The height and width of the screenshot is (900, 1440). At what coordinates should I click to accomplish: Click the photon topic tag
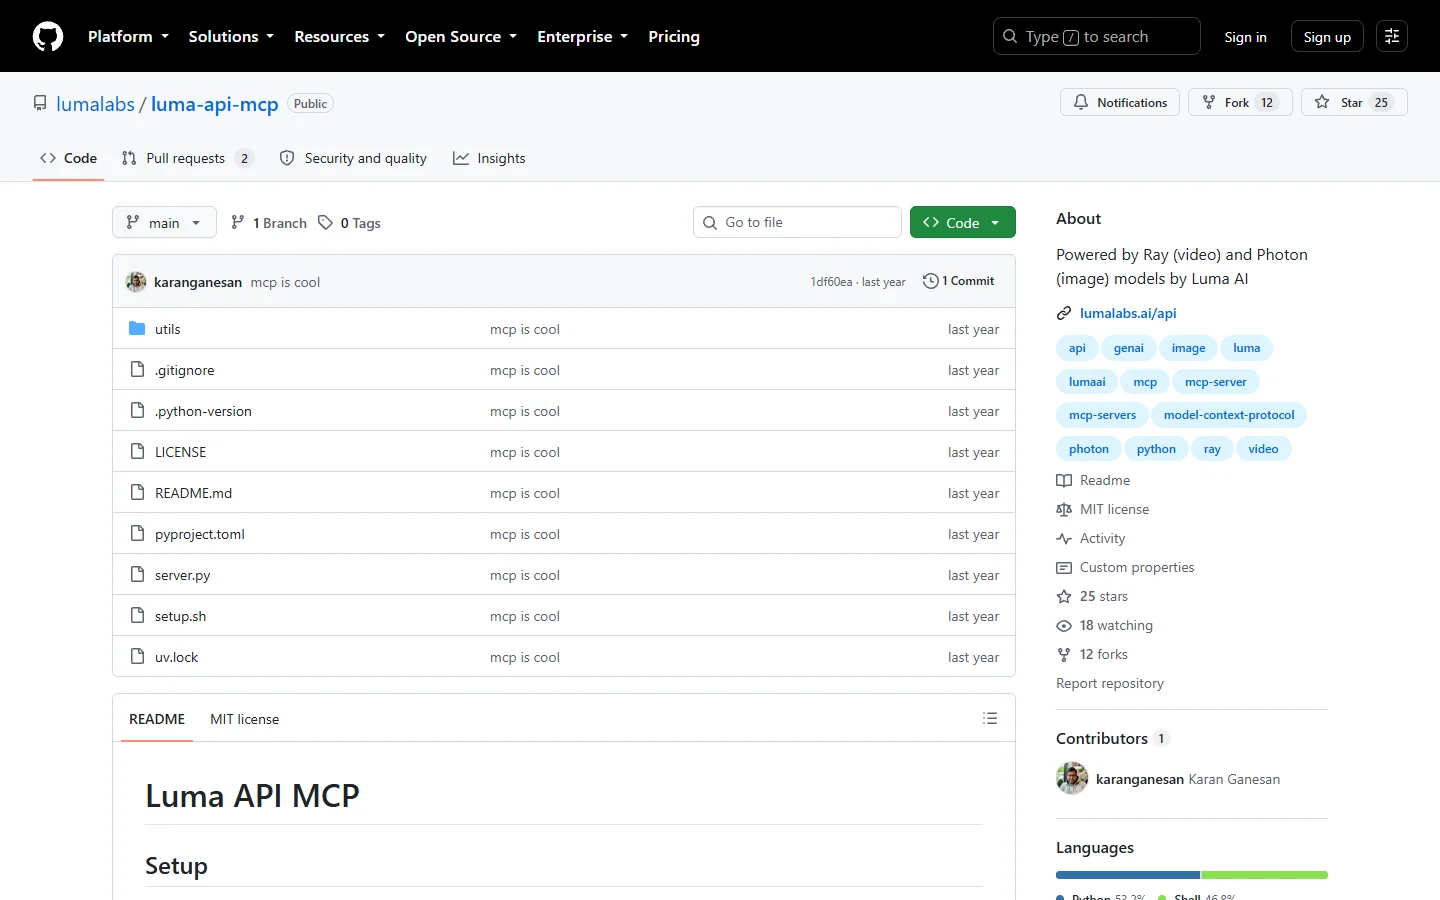pyautogui.click(x=1088, y=449)
